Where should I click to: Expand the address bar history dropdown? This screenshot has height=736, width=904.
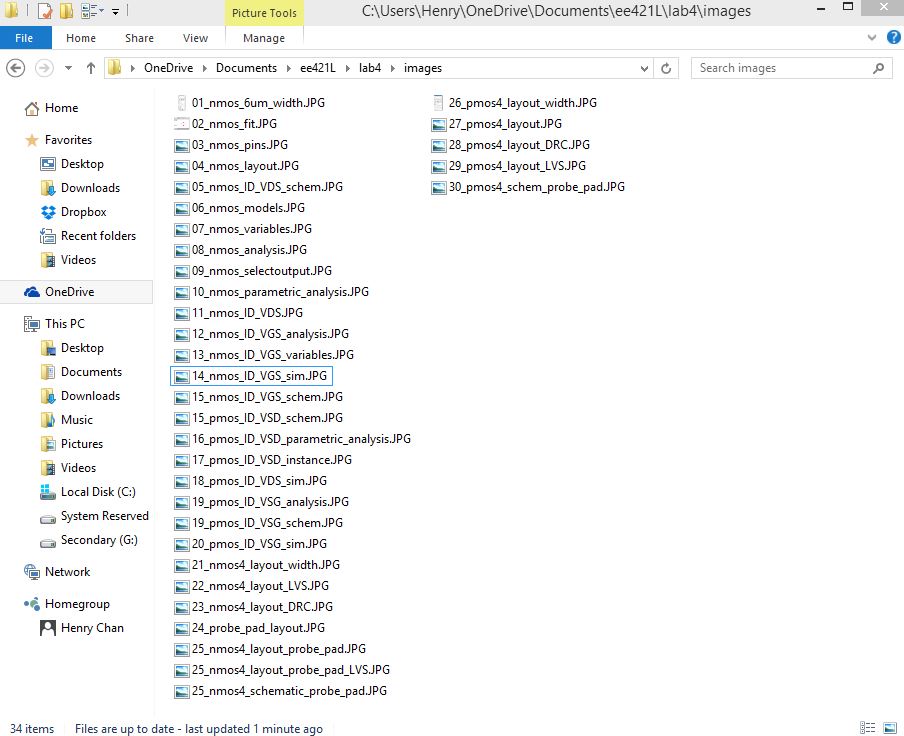643,67
